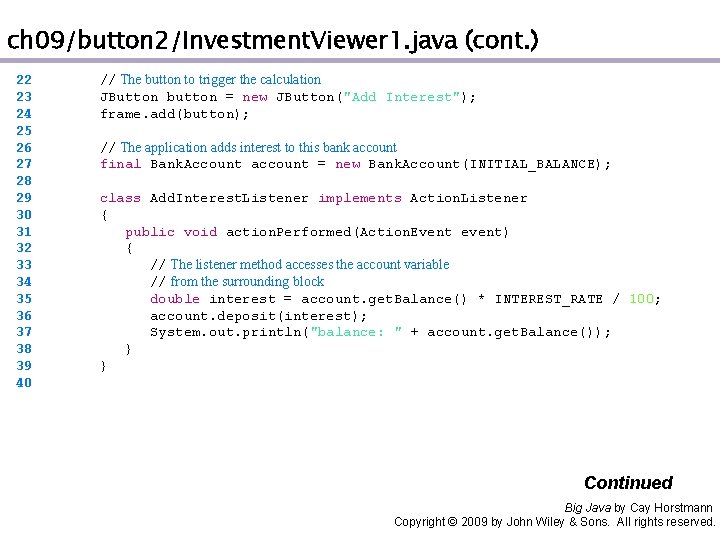Click line number 24

tap(24, 113)
